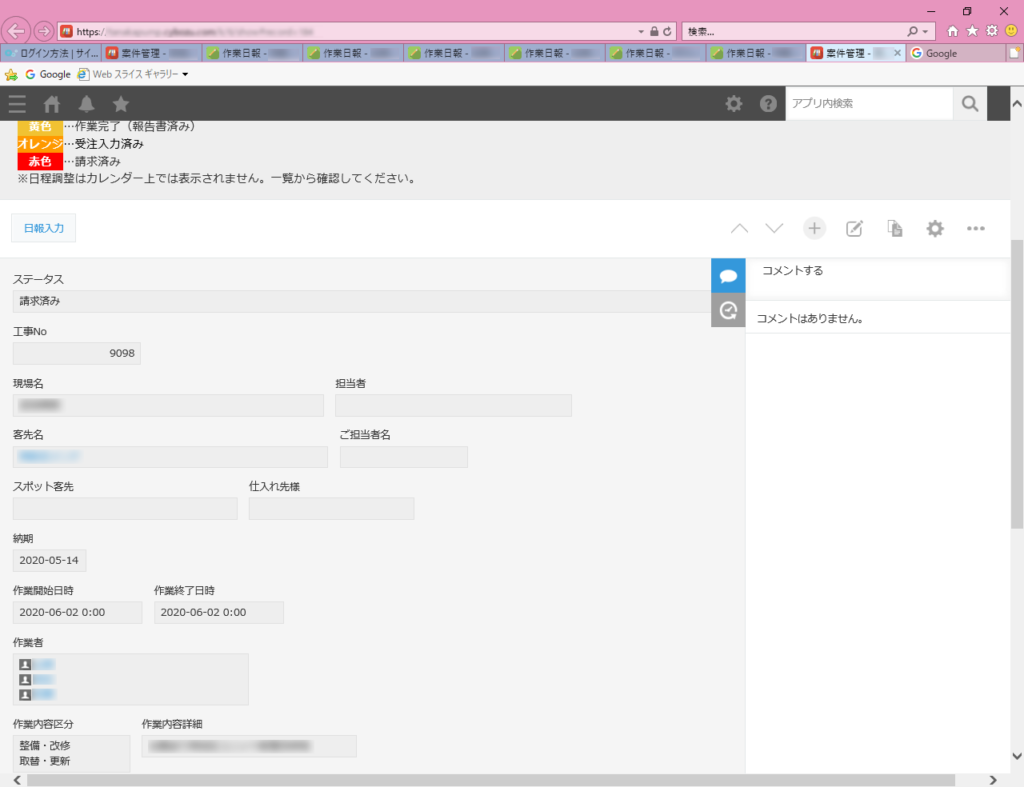Screen dimensions: 1024x787
Task: Show the comments panel speech bubble tab
Action: [x=728, y=276]
